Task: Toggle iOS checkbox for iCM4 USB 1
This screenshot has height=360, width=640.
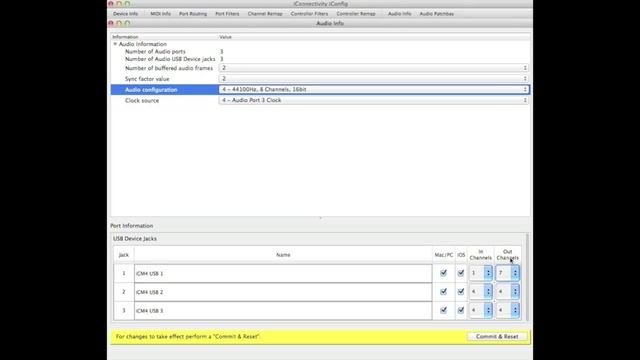Action: [x=461, y=273]
